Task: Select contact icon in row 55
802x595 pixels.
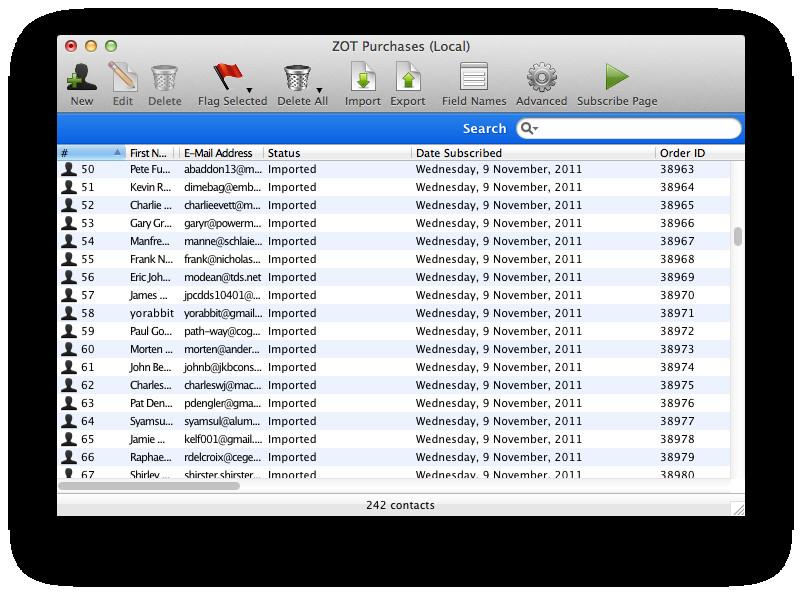Action: pos(69,259)
